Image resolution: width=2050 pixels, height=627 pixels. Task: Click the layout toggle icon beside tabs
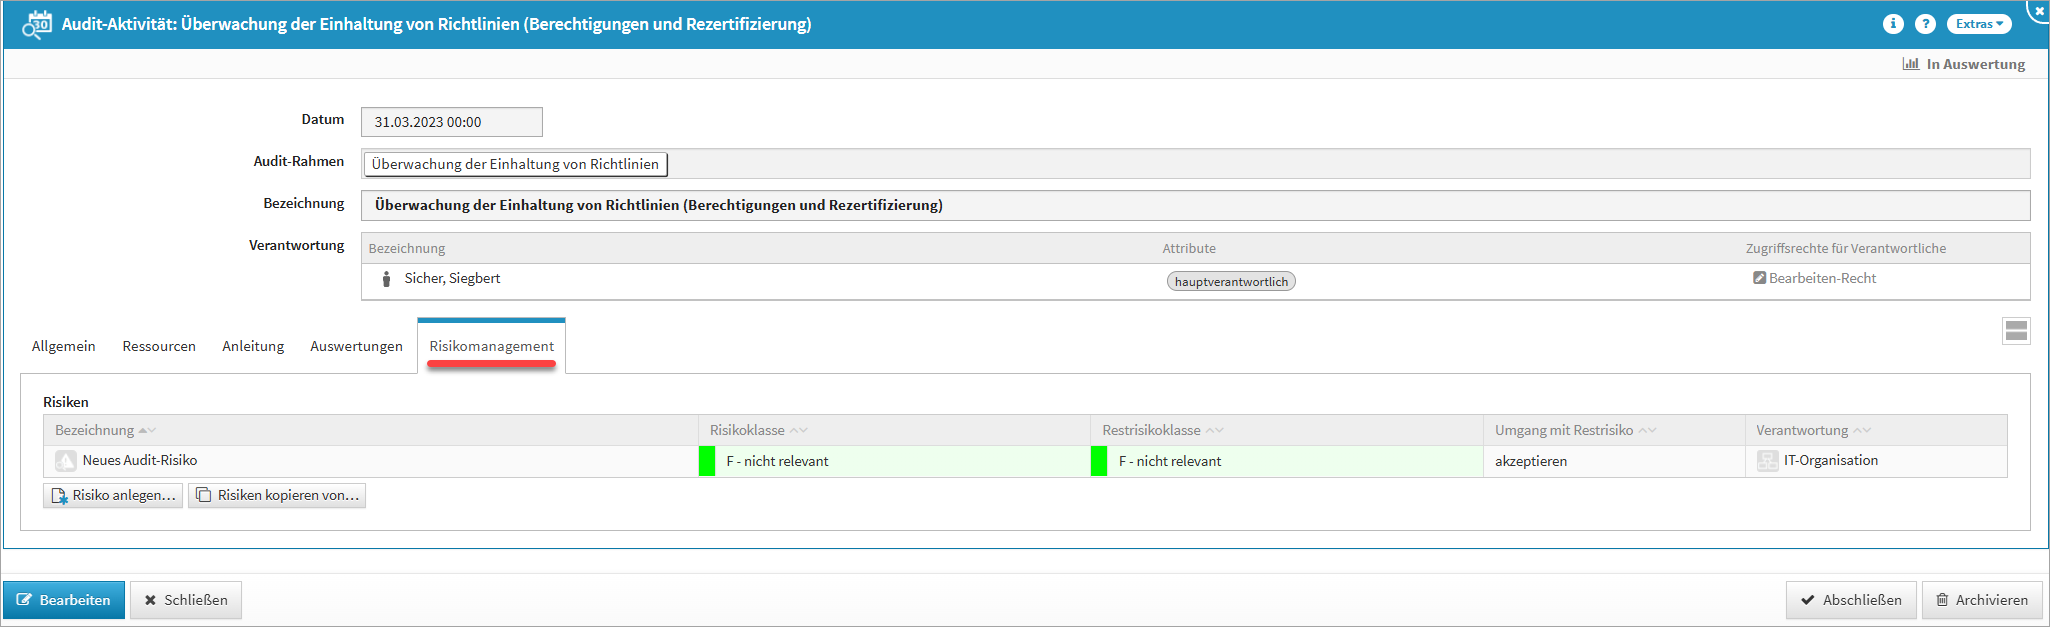2016,331
